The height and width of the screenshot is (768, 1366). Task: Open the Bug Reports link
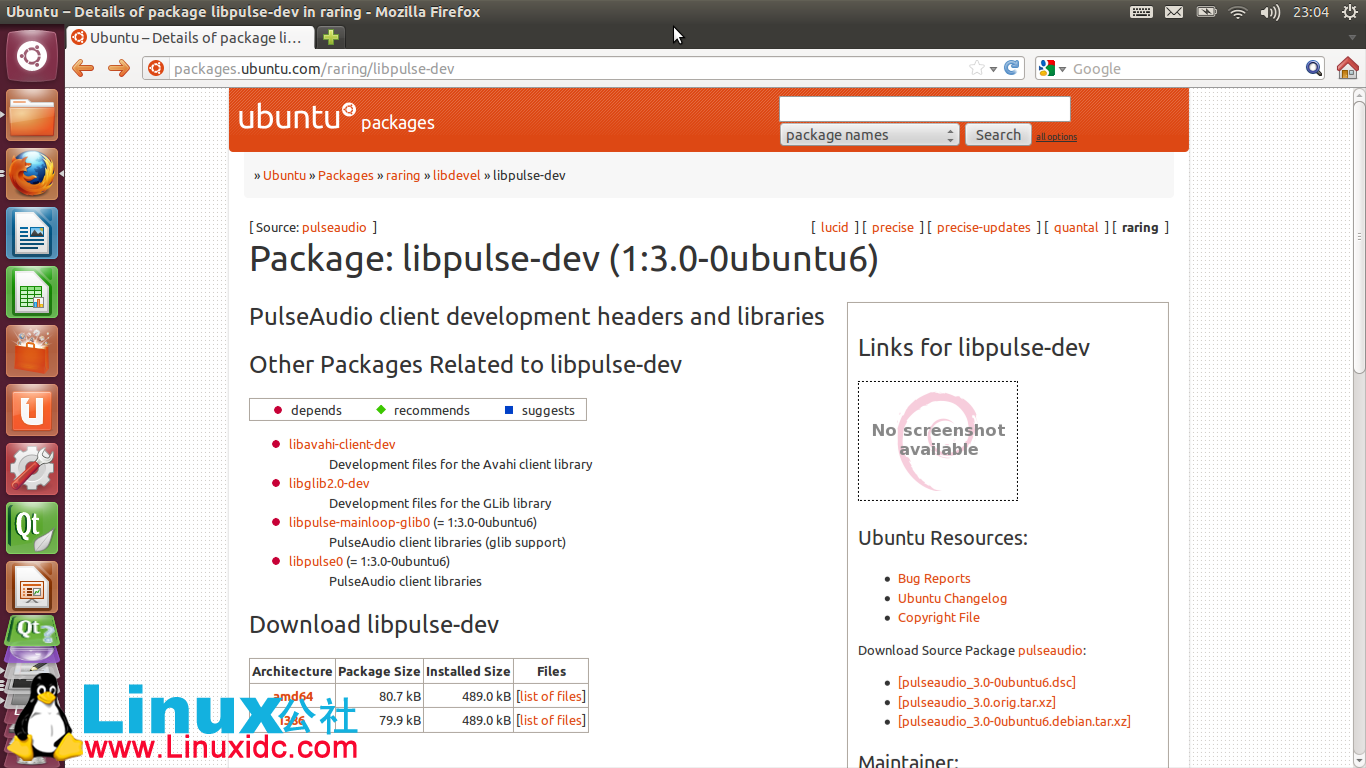[934, 578]
